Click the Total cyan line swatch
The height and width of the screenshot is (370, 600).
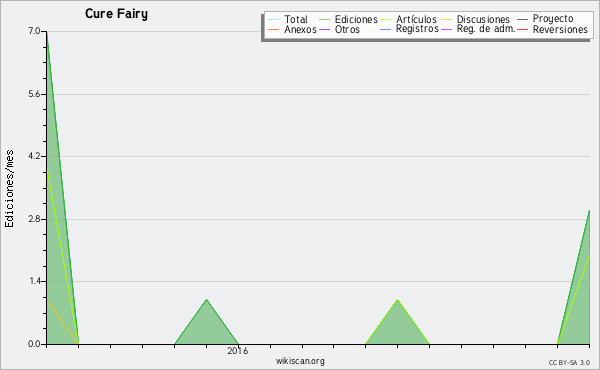[274, 20]
